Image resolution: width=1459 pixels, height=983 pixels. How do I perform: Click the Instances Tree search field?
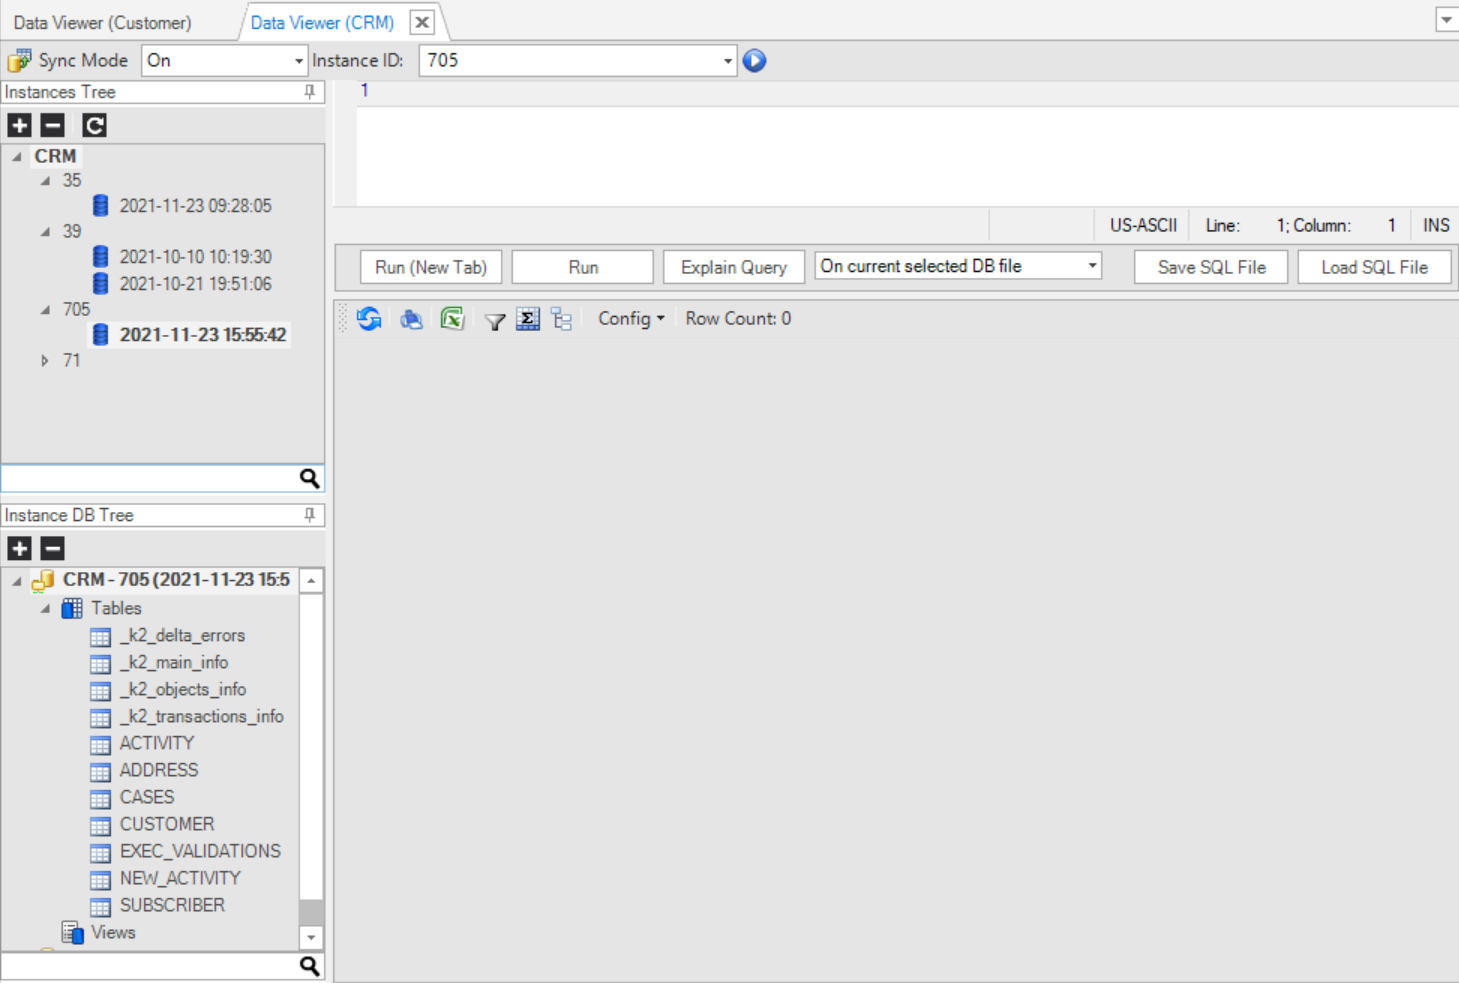point(150,478)
